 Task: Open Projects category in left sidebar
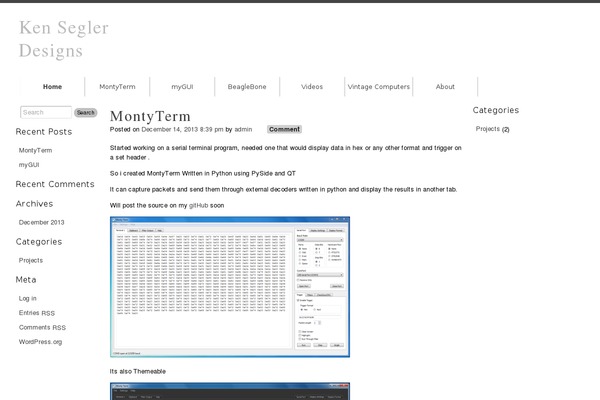(x=31, y=260)
